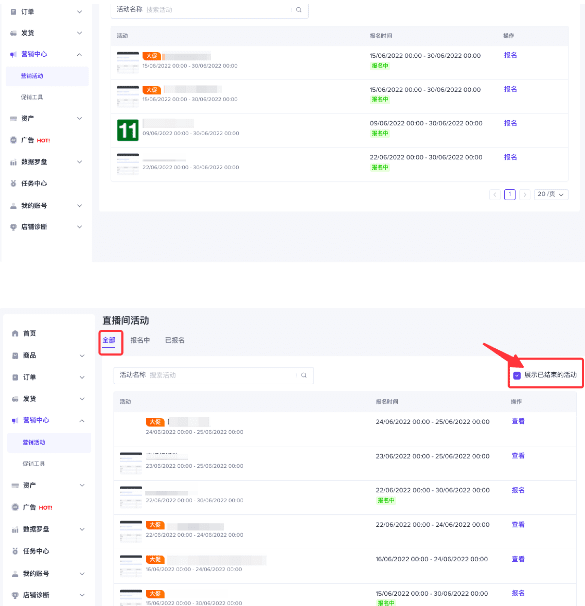Screen dimensions: 585x606
Task: Switch to the 已报名 tab
Action: [175, 340]
